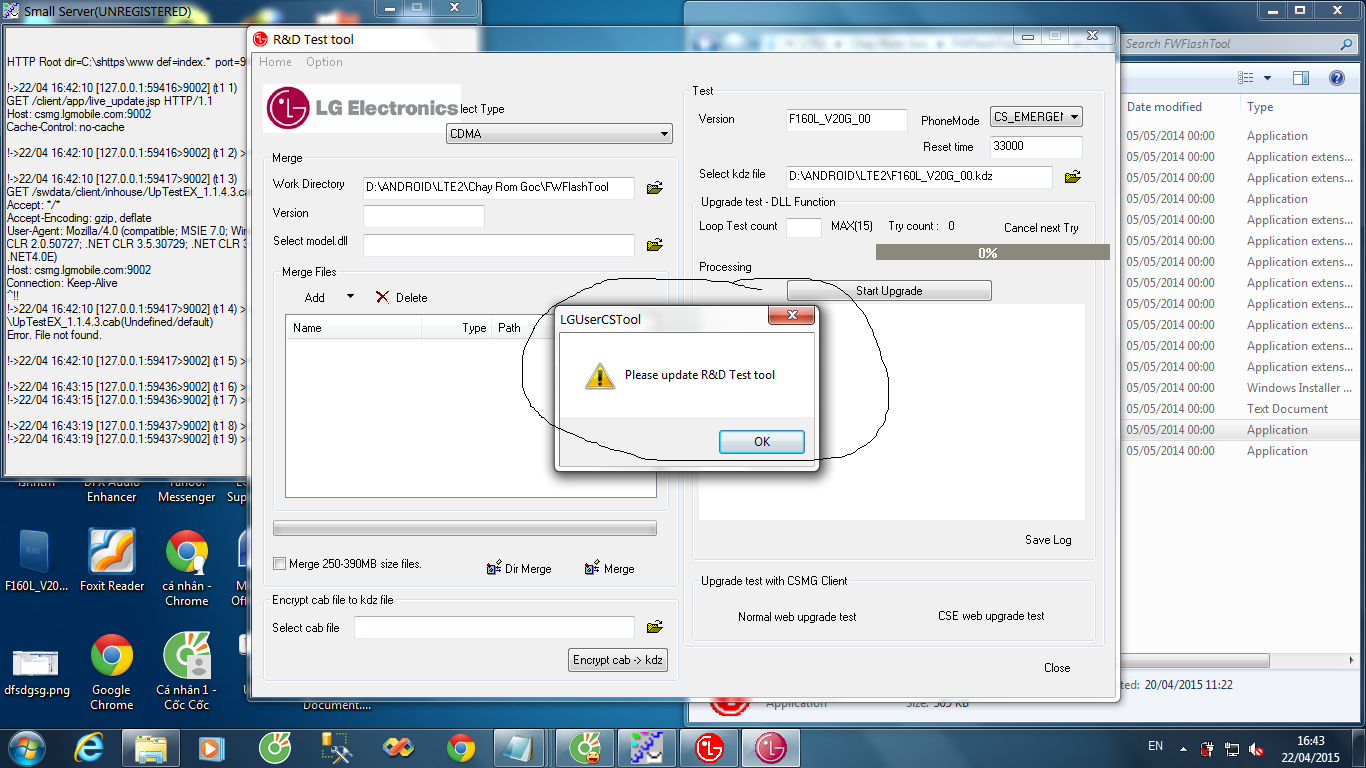Click the red X Delete icon
Image resolution: width=1366 pixels, height=768 pixels.
(x=382, y=297)
